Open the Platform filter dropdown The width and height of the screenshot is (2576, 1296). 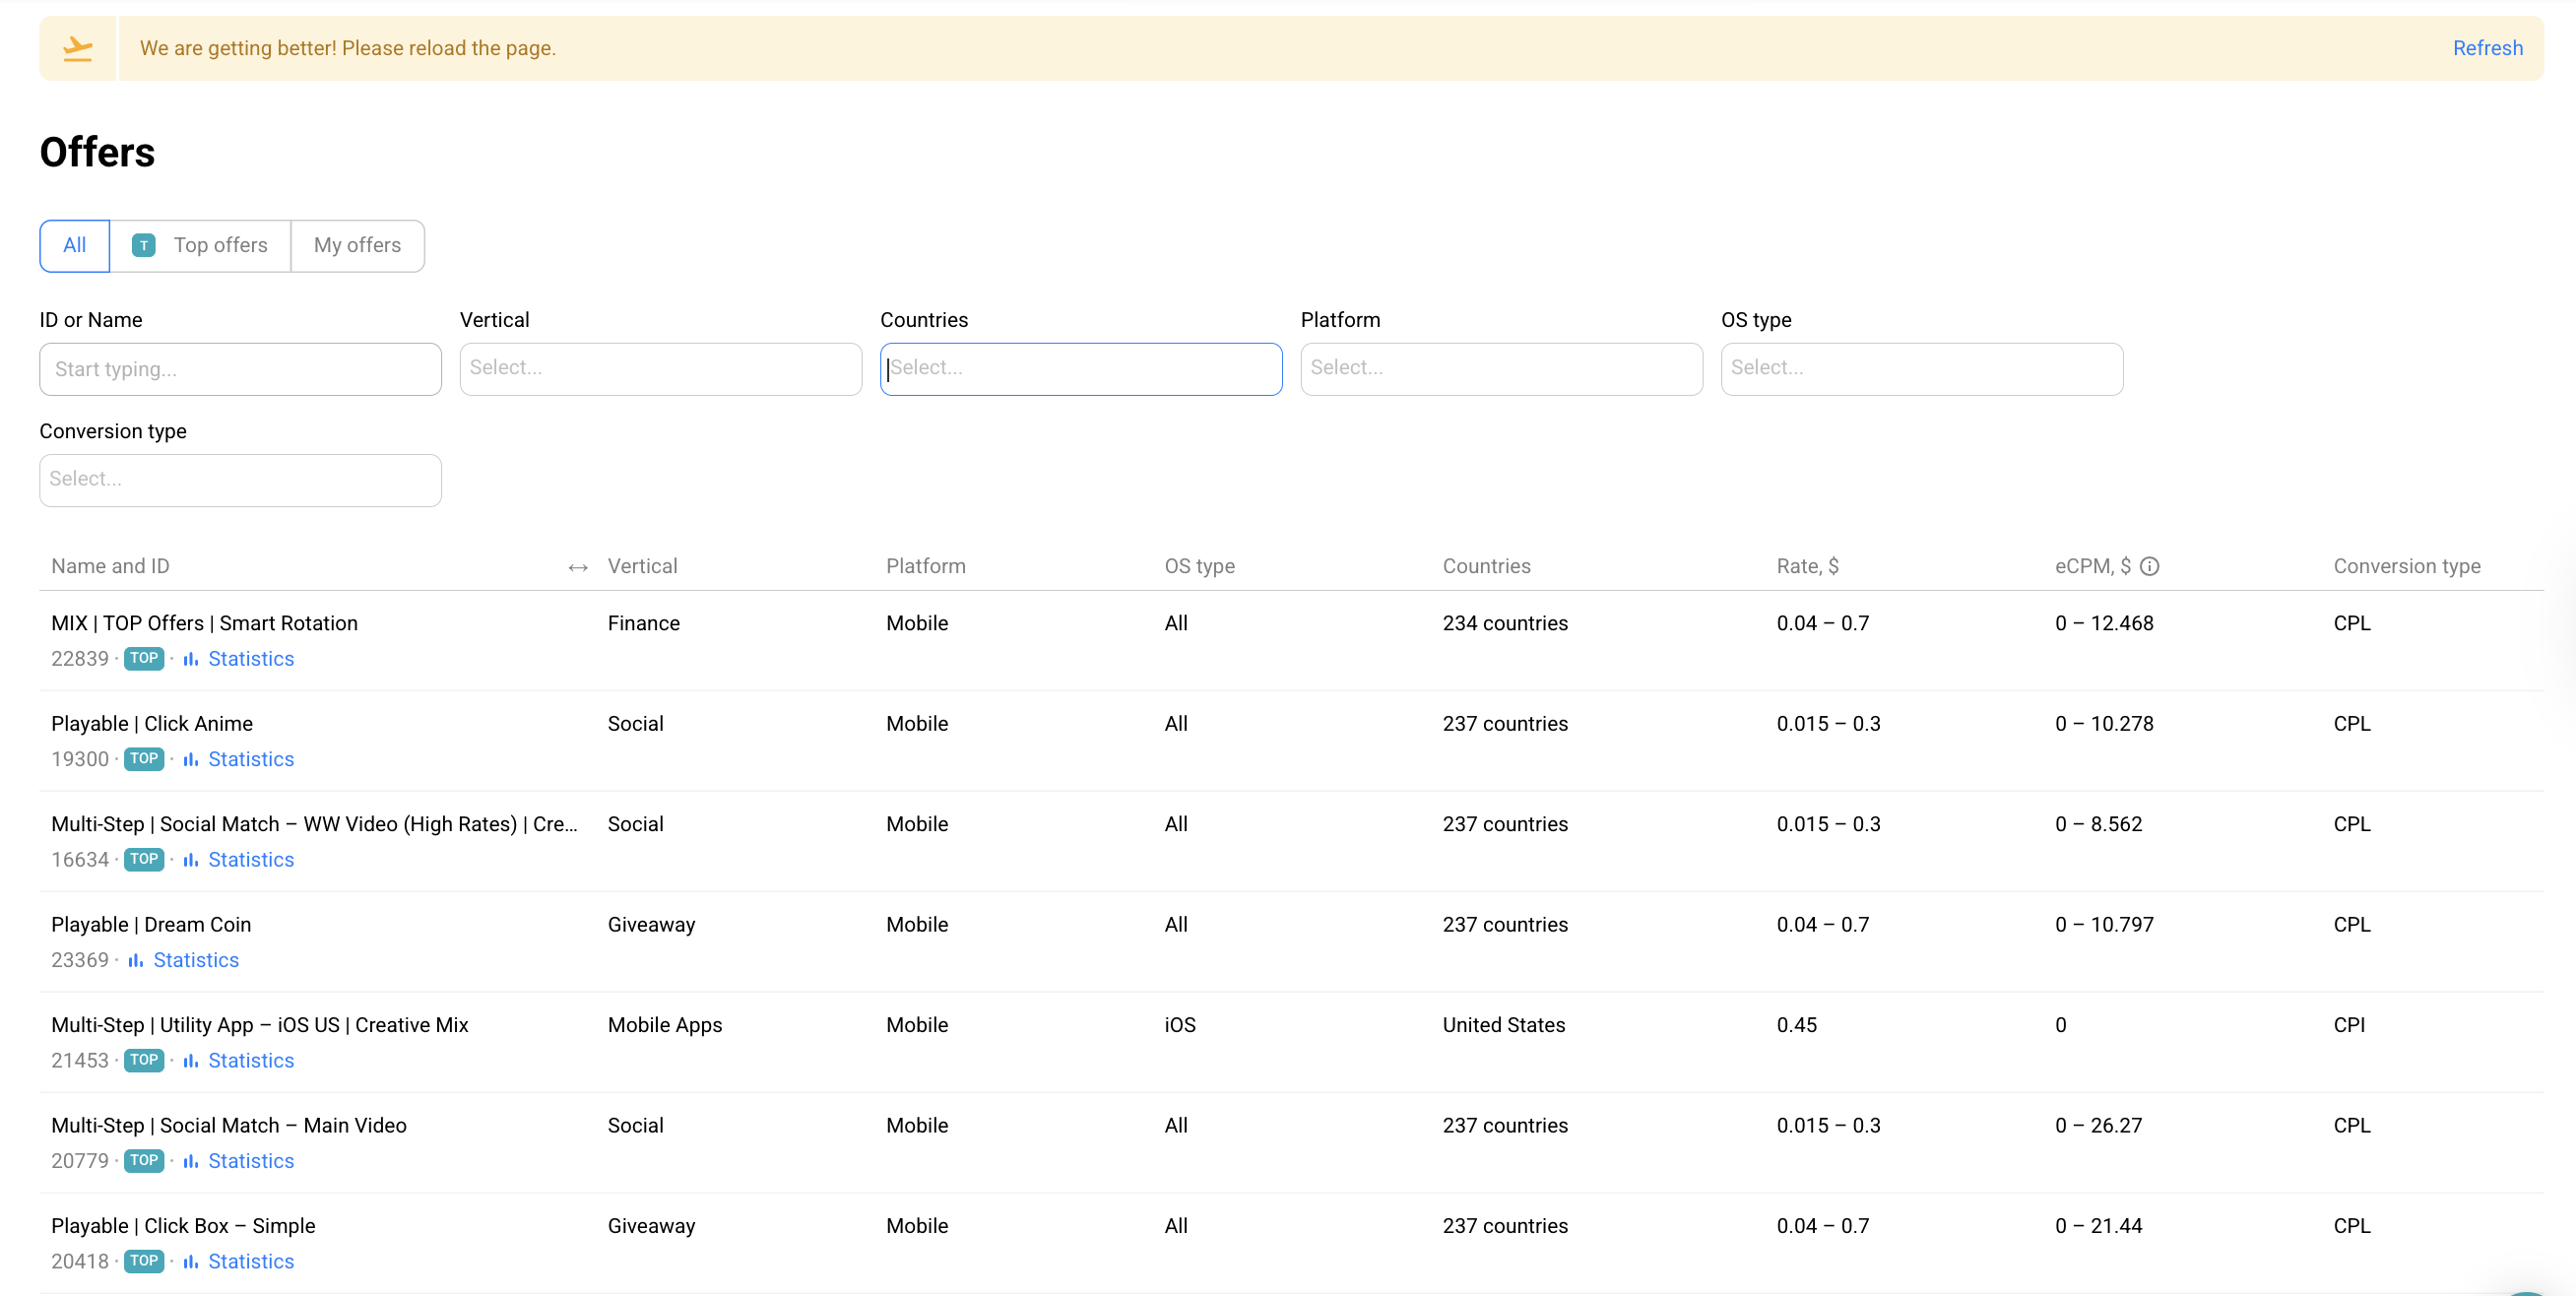[1500, 368]
